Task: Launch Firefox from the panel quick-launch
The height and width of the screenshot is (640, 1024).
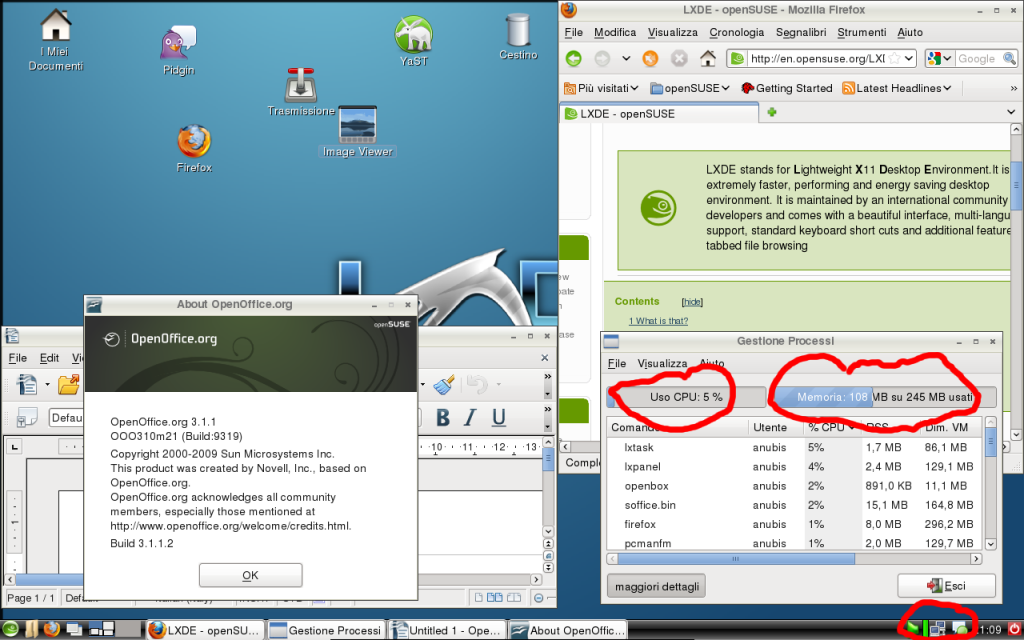Action: click(52, 630)
